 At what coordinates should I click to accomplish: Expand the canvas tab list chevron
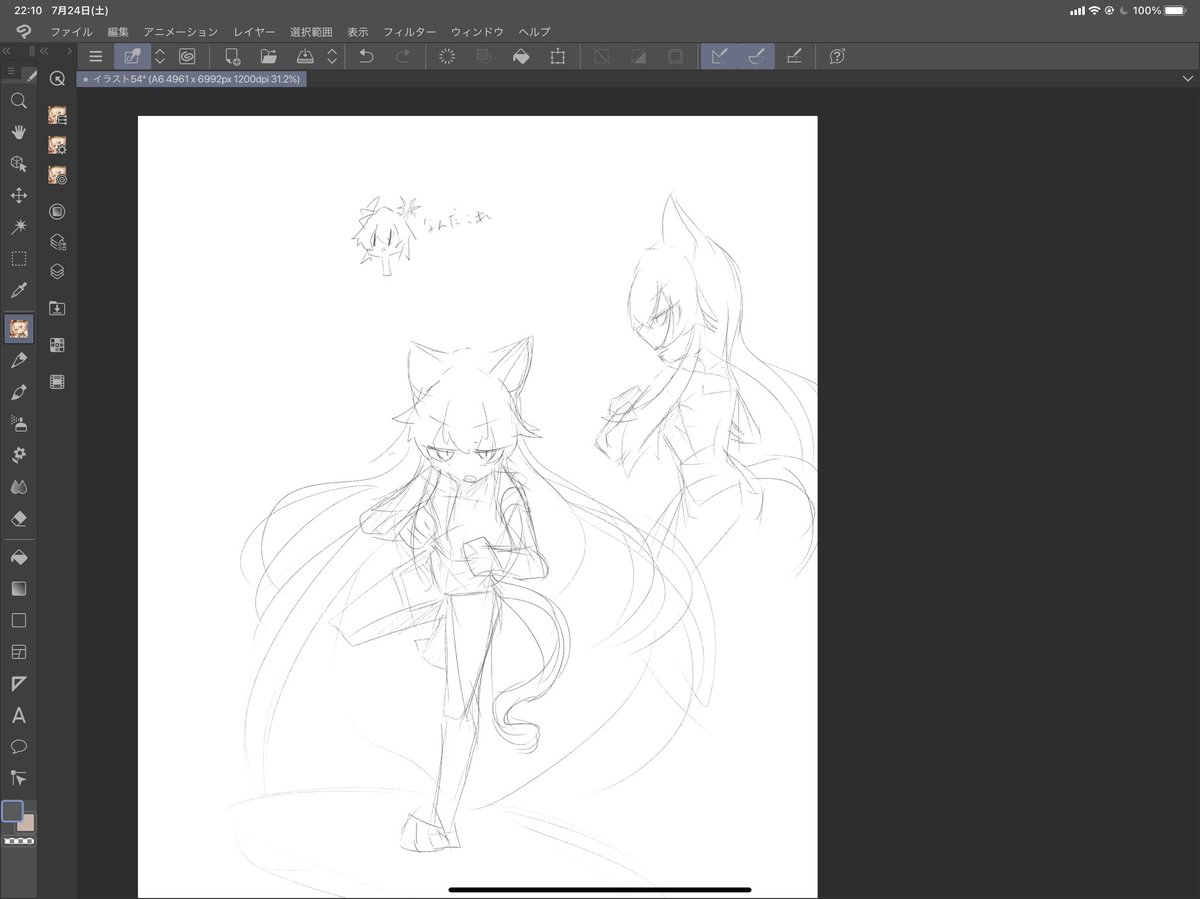pos(1186,79)
